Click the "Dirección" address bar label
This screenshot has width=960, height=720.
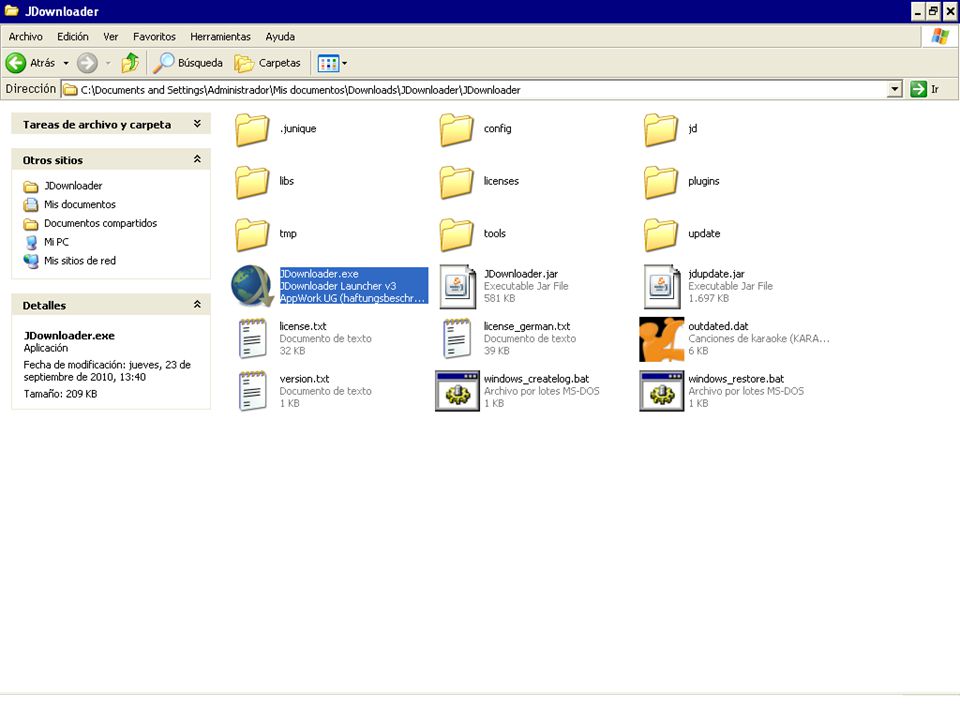tap(31, 89)
